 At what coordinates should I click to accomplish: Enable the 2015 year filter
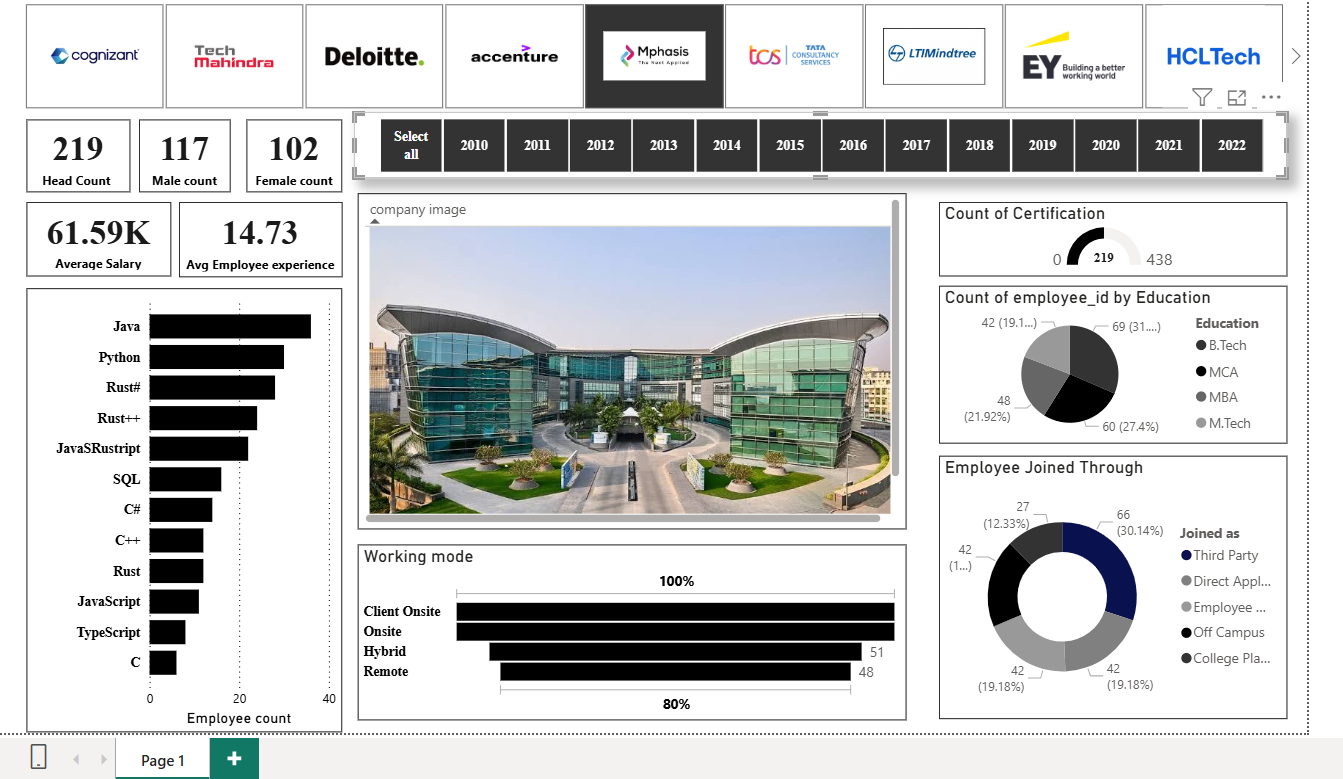(790, 144)
